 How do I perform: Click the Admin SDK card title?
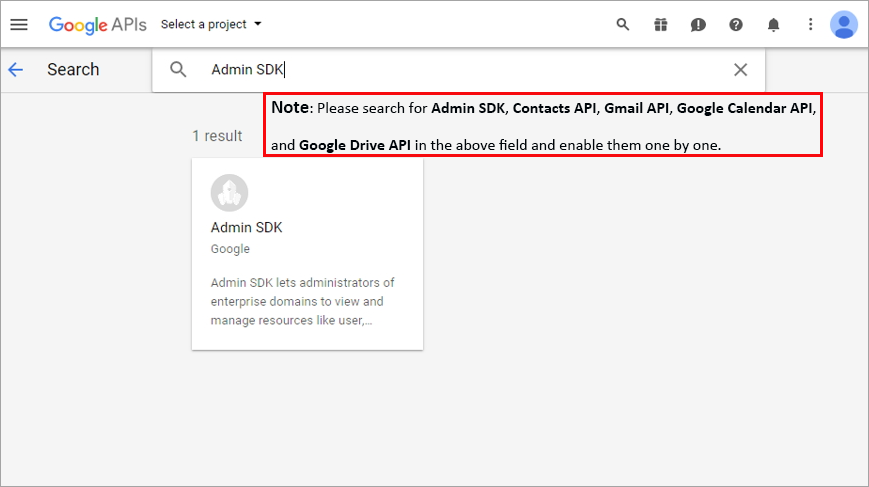coord(247,228)
